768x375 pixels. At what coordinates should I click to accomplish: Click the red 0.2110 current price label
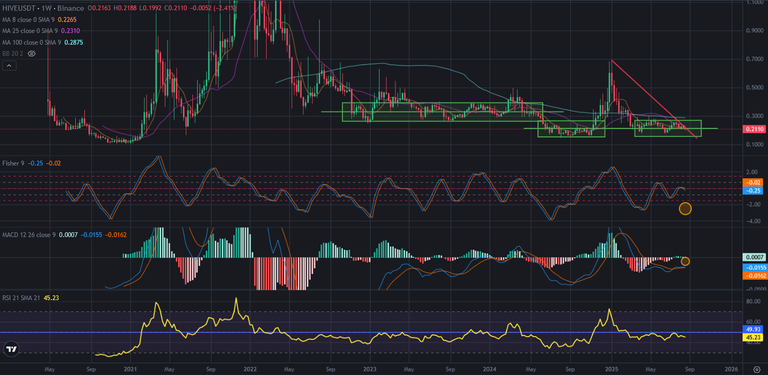(x=752, y=129)
